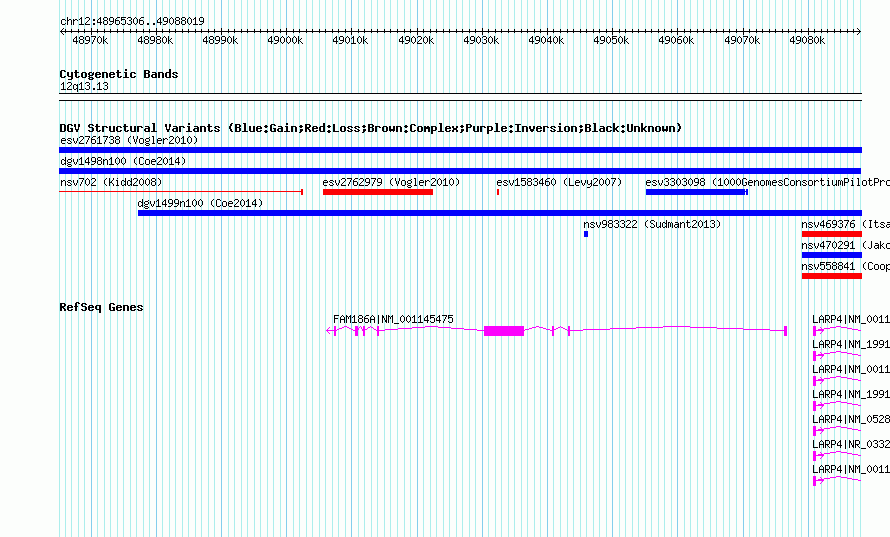This screenshot has height=537, width=890.
Task: Click the blue gain bar under dgv1498n100
Action: (x=460, y=171)
